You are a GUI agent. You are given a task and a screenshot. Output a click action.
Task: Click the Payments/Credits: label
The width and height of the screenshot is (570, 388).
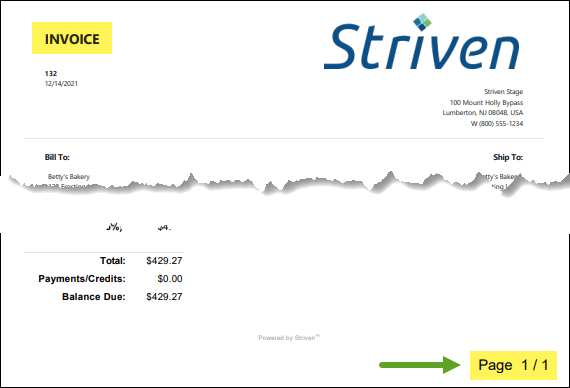tap(82, 279)
